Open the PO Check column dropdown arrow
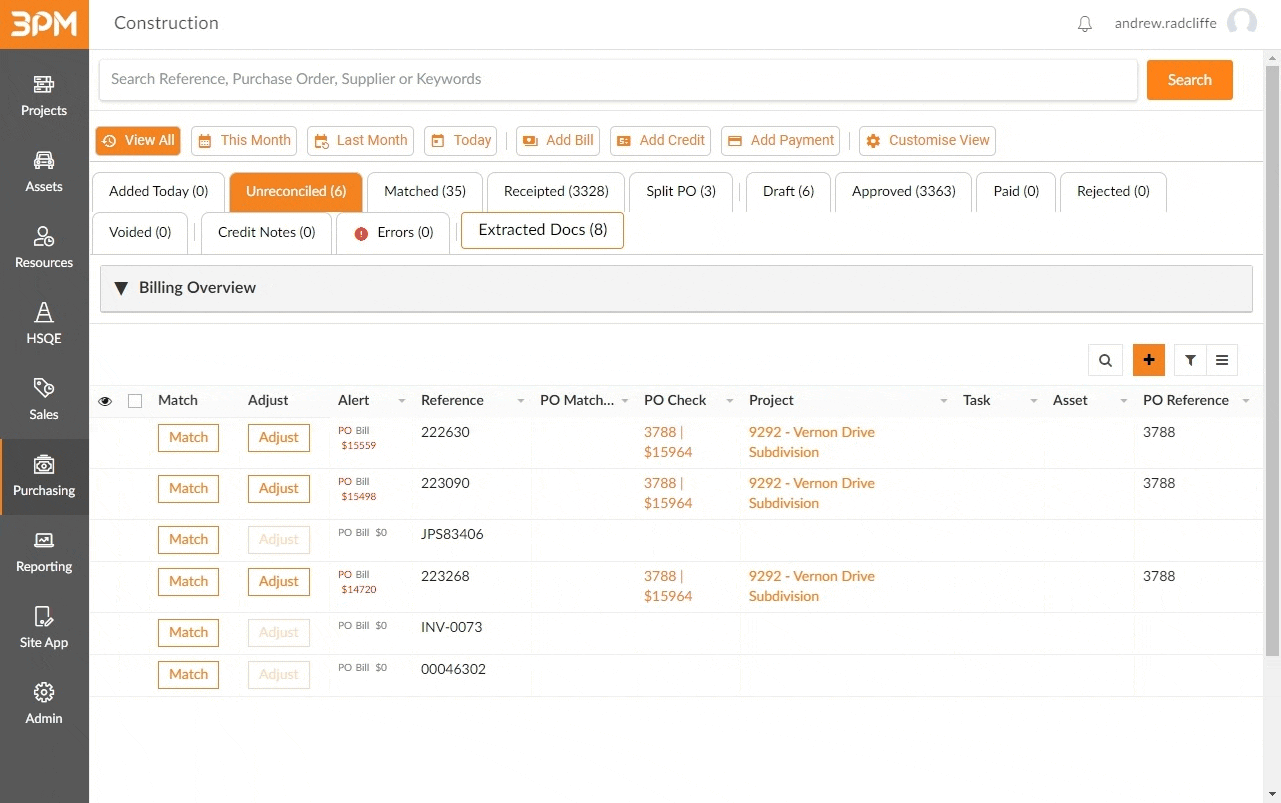 [x=729, y=401]
